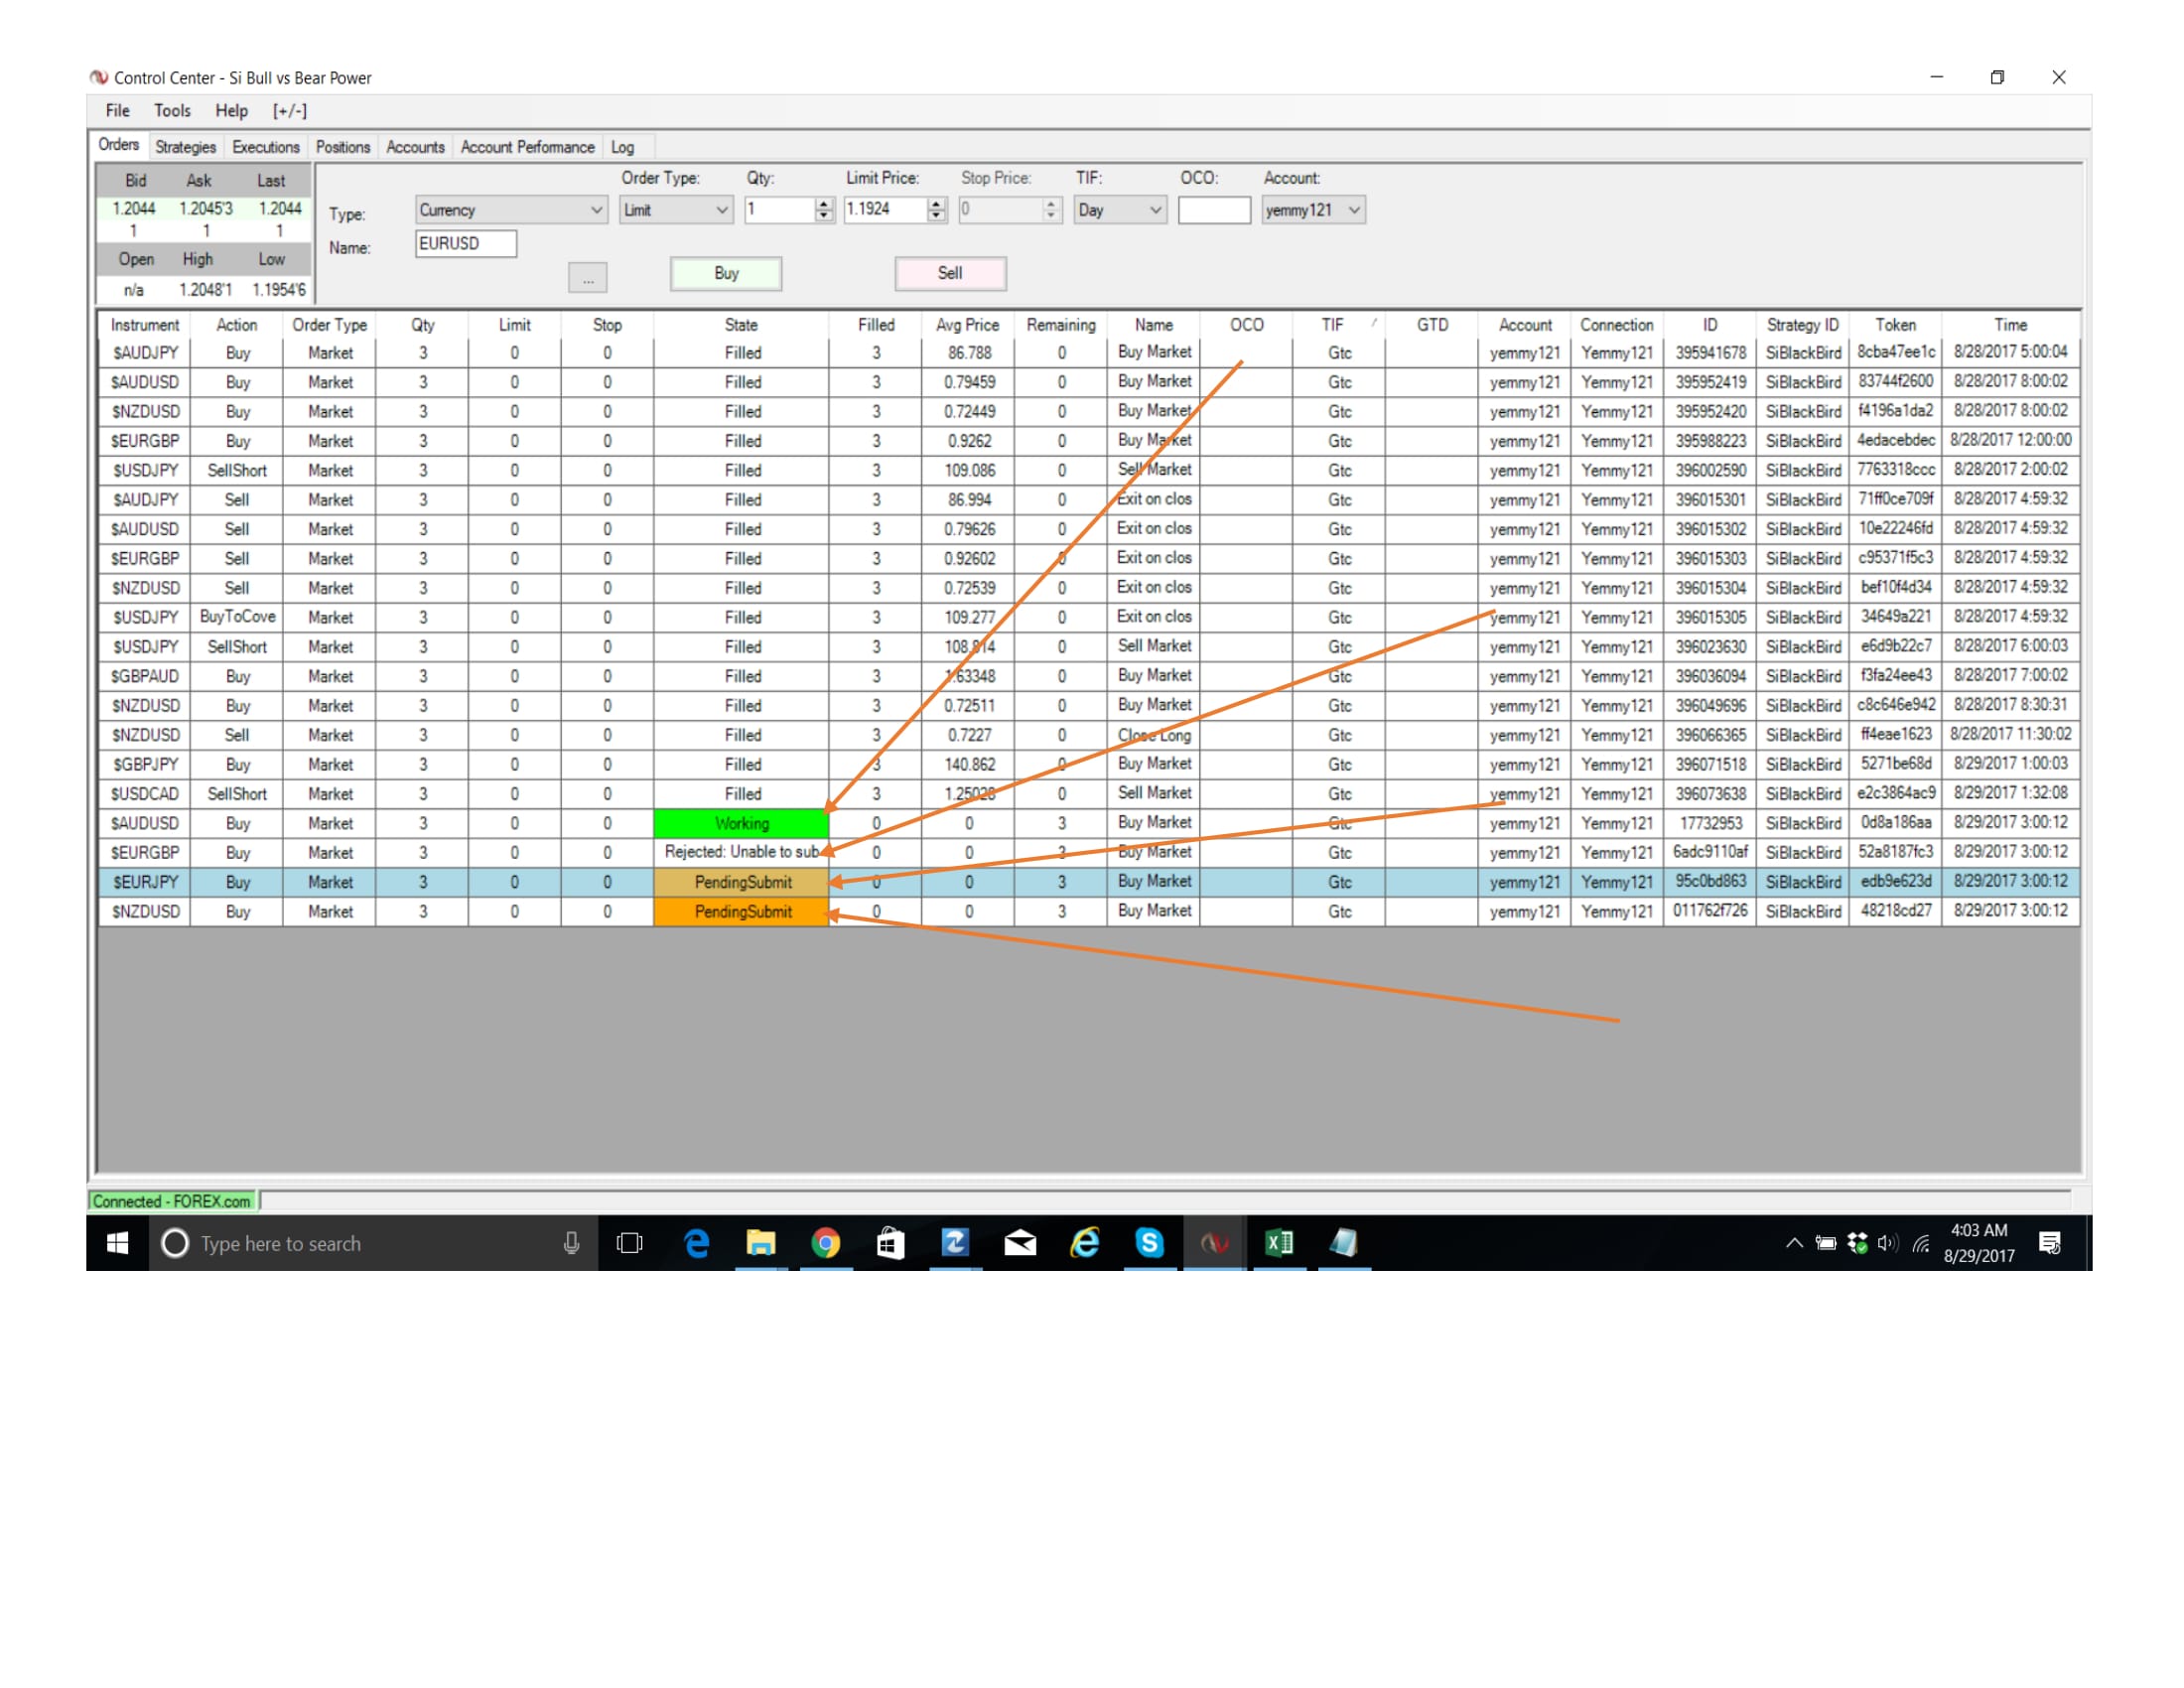Open the Mail app icon
Image resolution: width=2184 pixels, height=1688 pixels.
1020,1243
